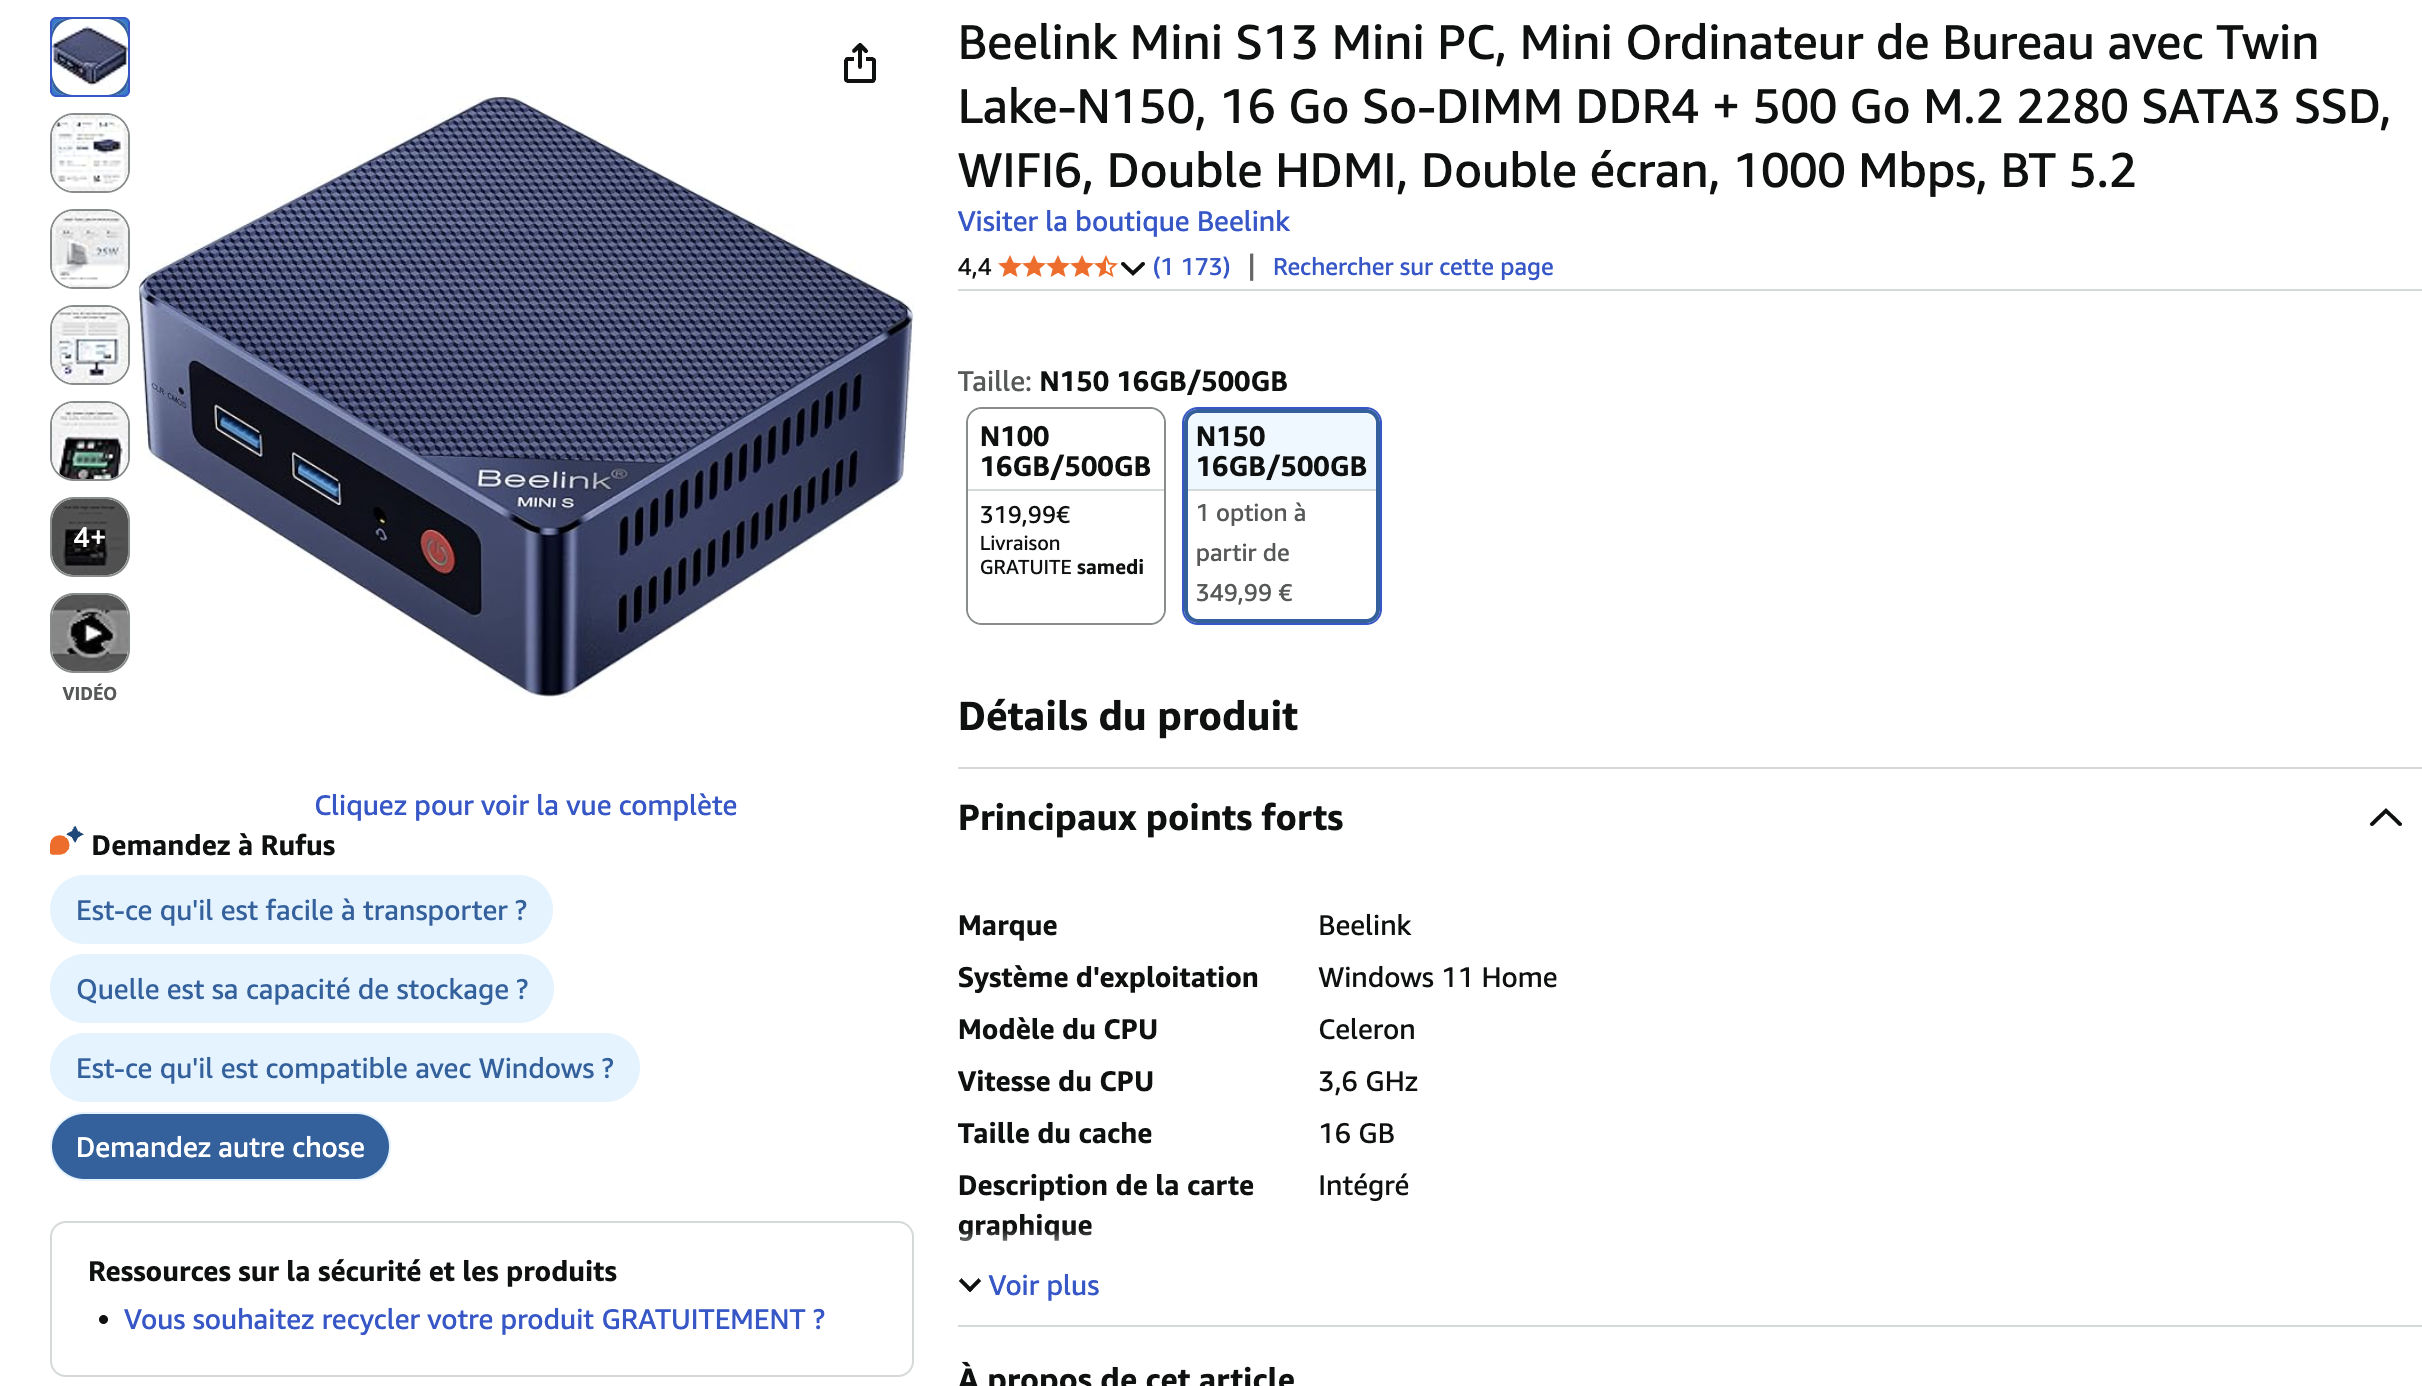The width and height of the screenshot is (2422, 1386).
Task: Open the product video via play icon
Action: pyautogui.click(x=89, y=632)
